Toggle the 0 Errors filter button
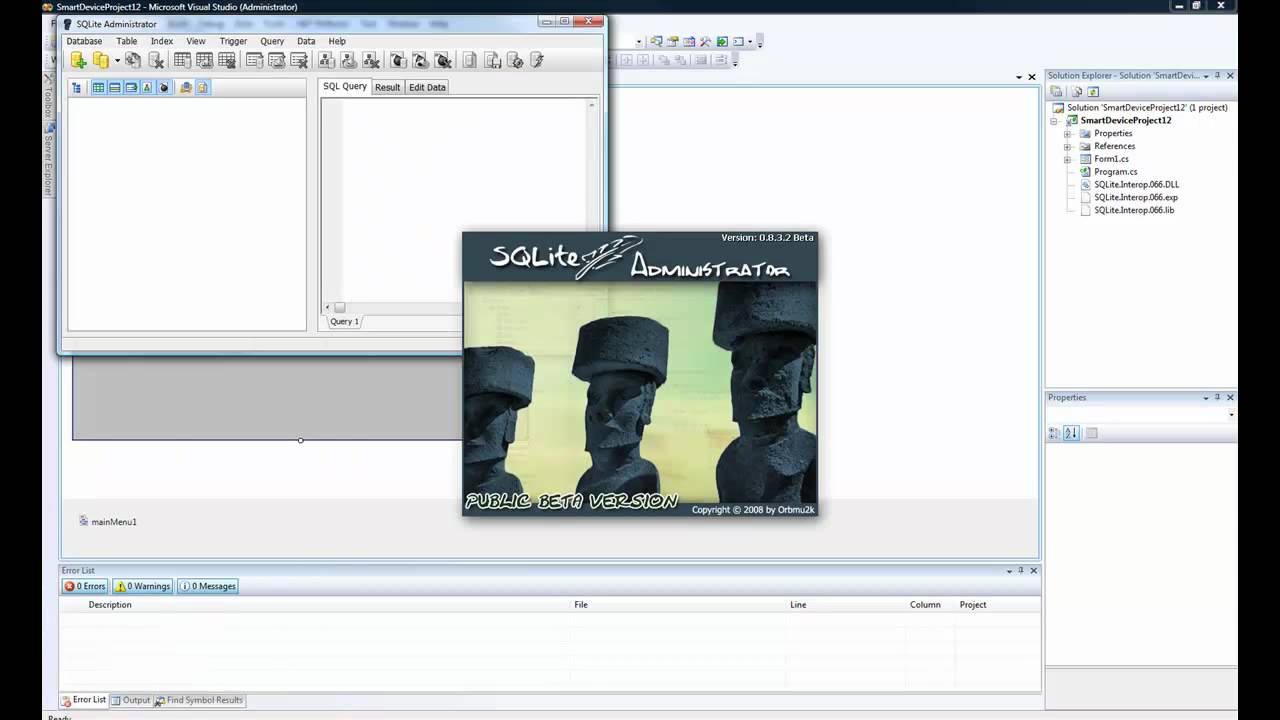 85,587
